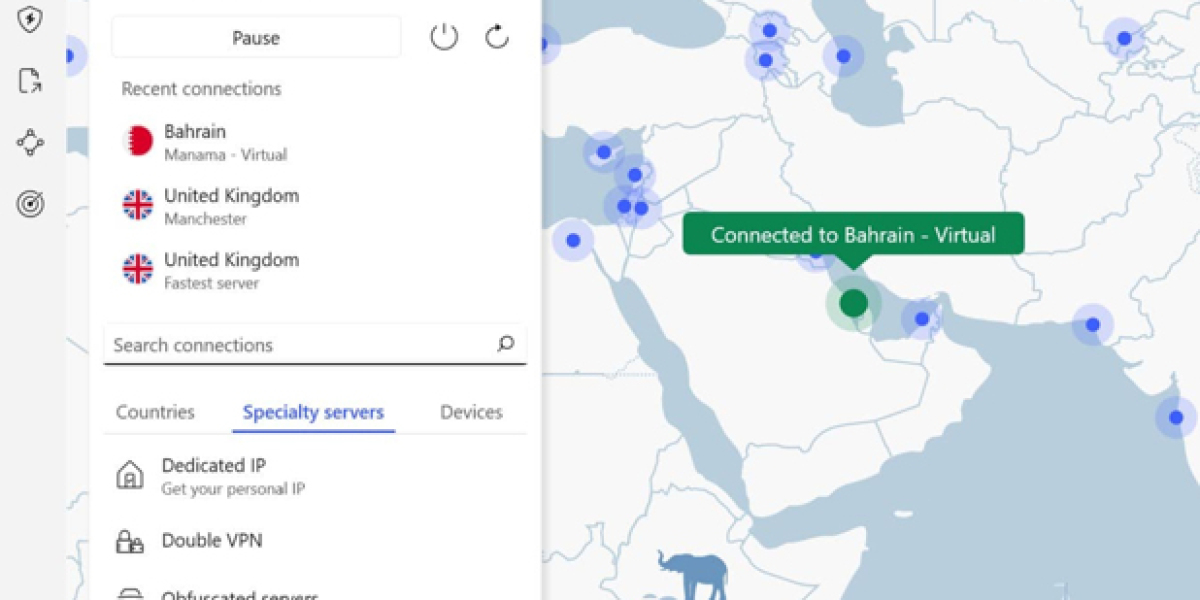Click the green connected Bahrain map marker
The width and height of the screenshot is (1200, 600).
(x=853, y=303)
